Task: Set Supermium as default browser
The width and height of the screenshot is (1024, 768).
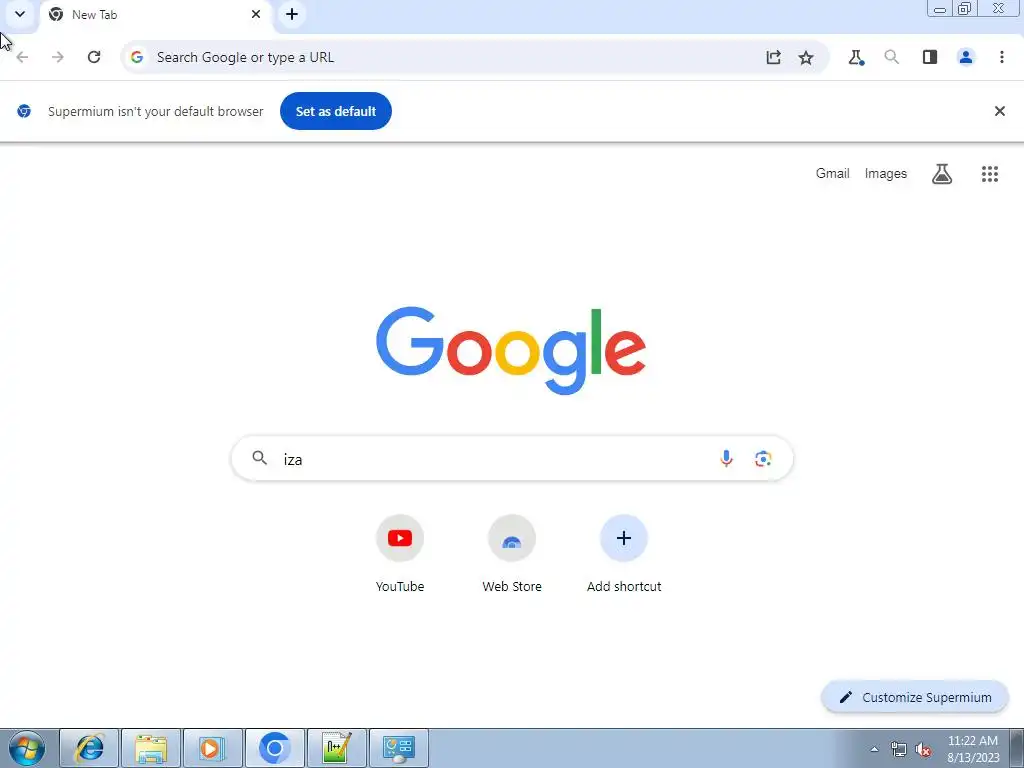Action: coord(336,111)
